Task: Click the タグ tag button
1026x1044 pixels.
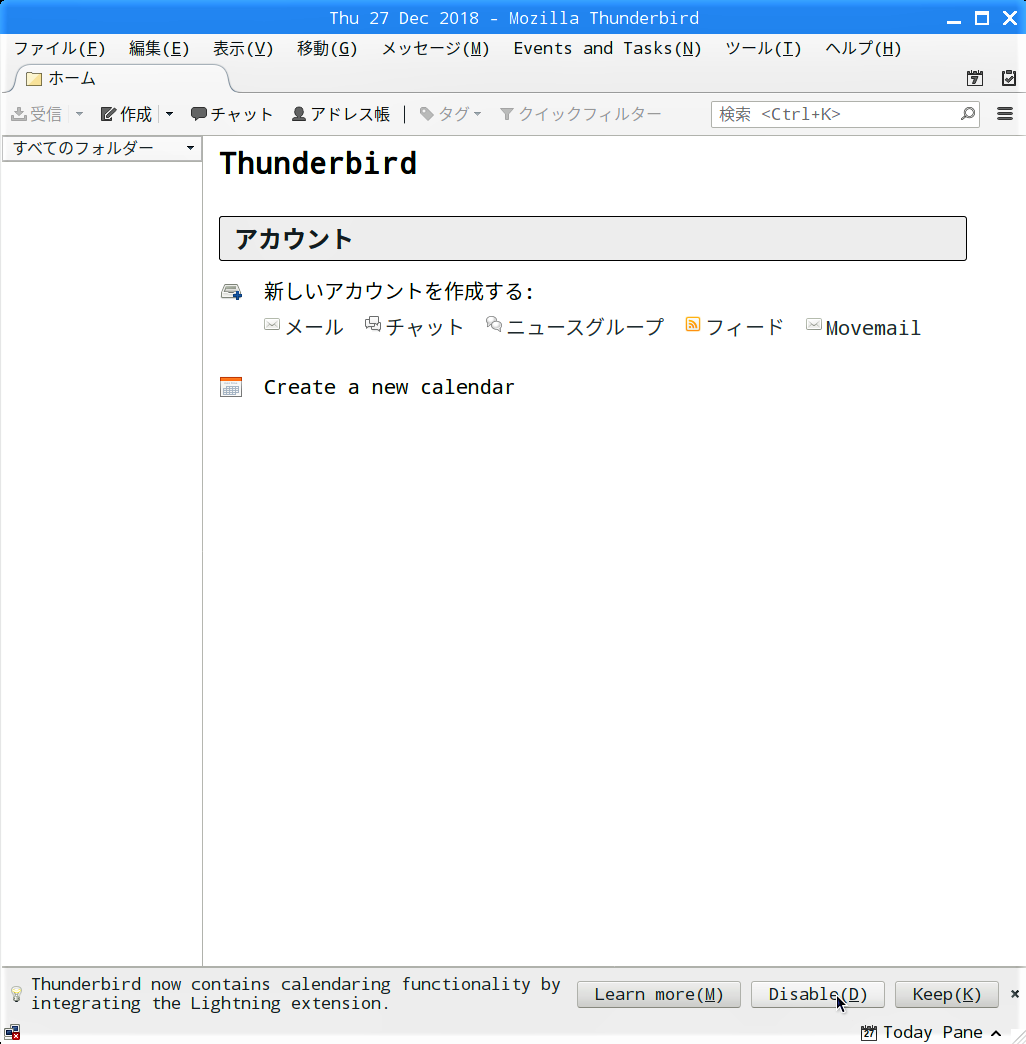Action: (450, 115)
